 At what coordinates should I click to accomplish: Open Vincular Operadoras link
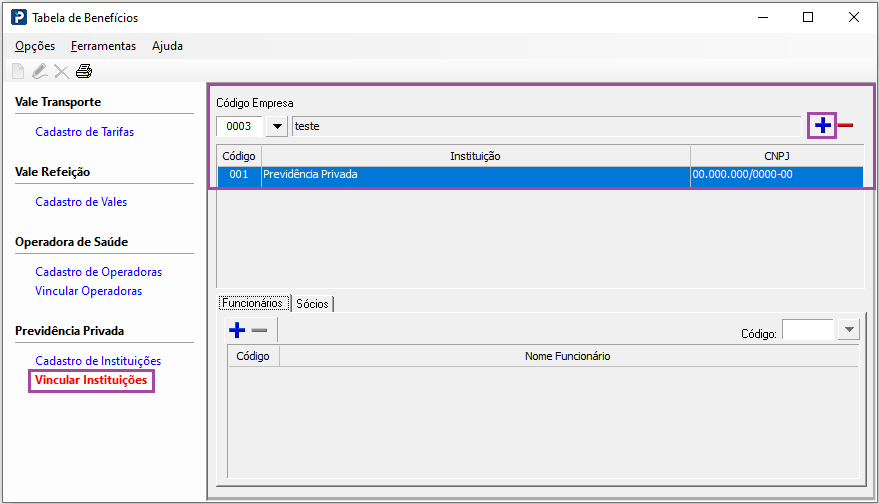point(89,291)
